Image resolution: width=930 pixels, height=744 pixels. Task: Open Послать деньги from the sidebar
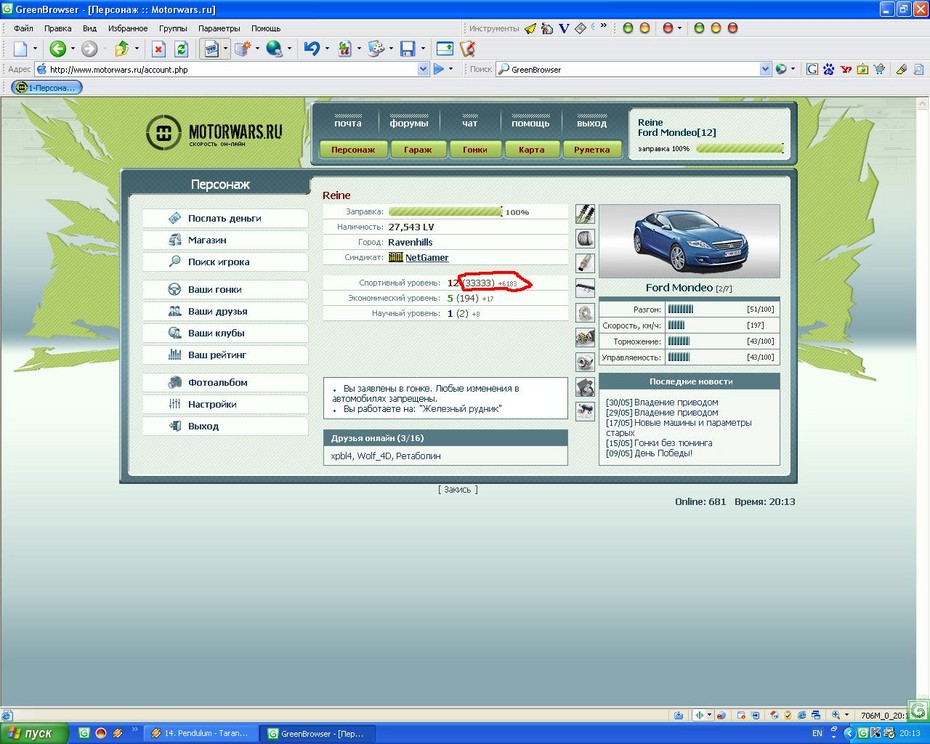click(225, 218)
